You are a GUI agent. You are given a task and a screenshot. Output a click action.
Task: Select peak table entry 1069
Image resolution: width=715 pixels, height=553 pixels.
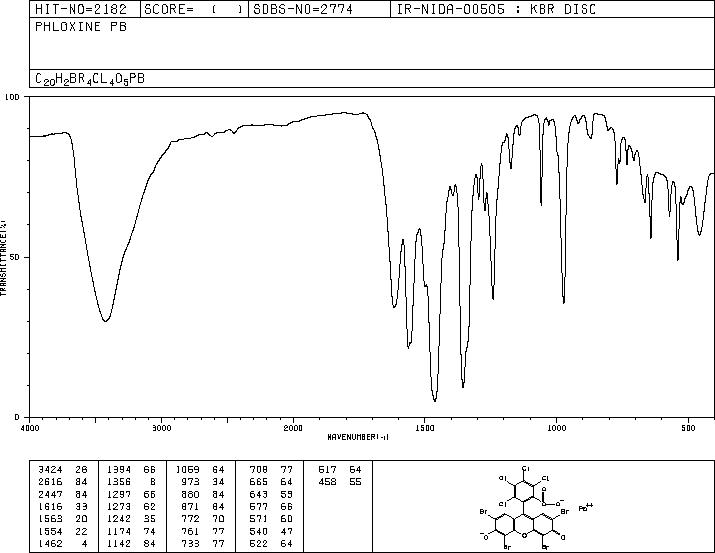click(x=200, y=470)
